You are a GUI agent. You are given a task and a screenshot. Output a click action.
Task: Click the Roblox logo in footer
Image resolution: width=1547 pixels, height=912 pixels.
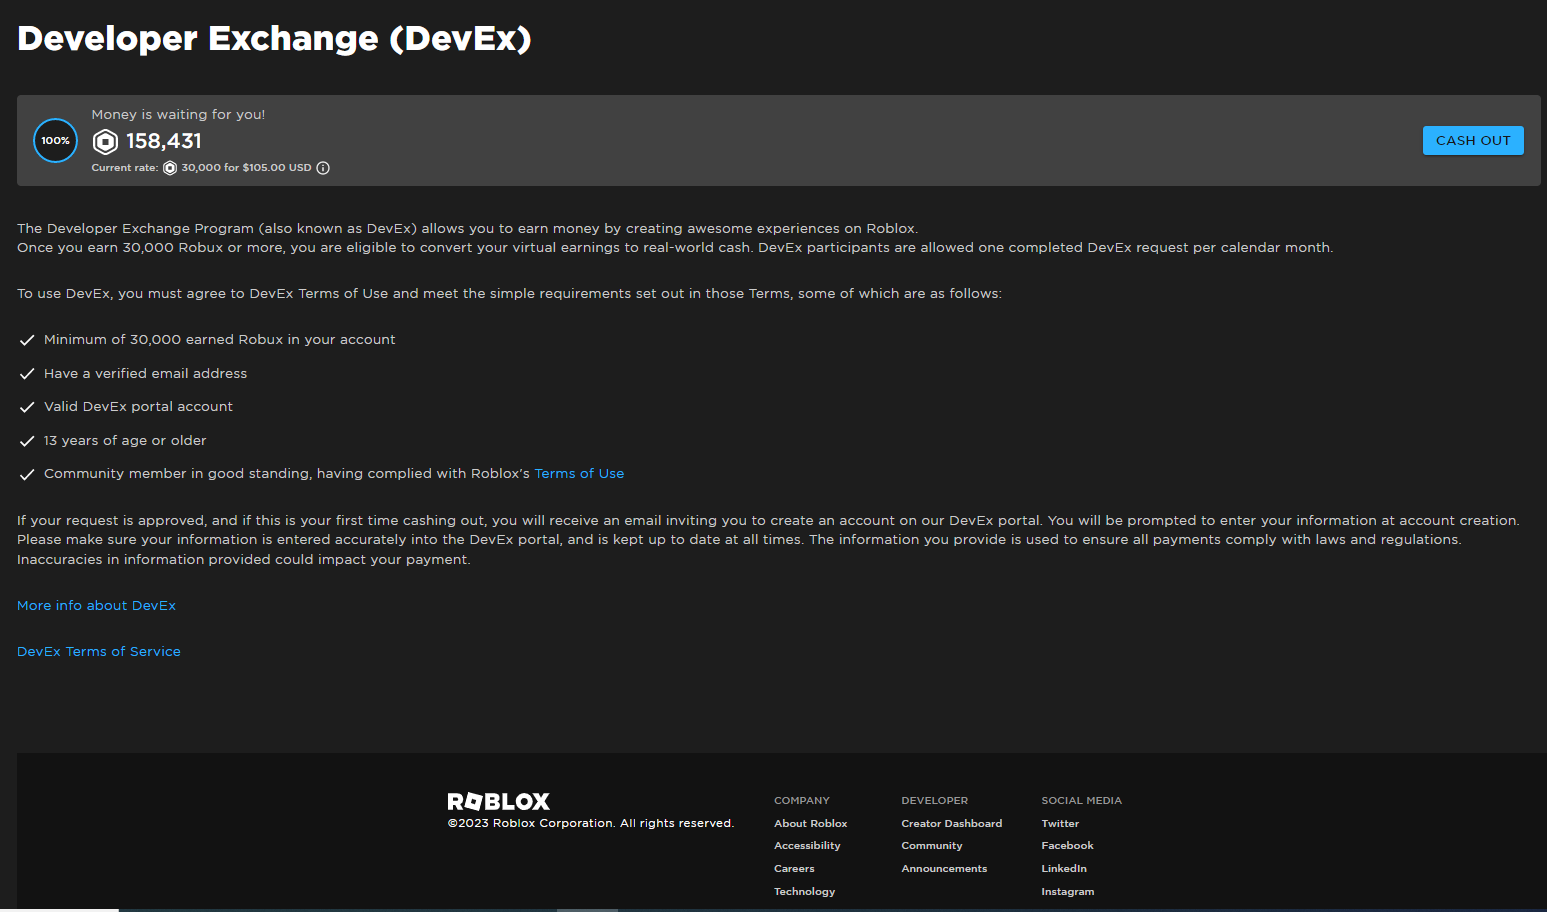498,802
